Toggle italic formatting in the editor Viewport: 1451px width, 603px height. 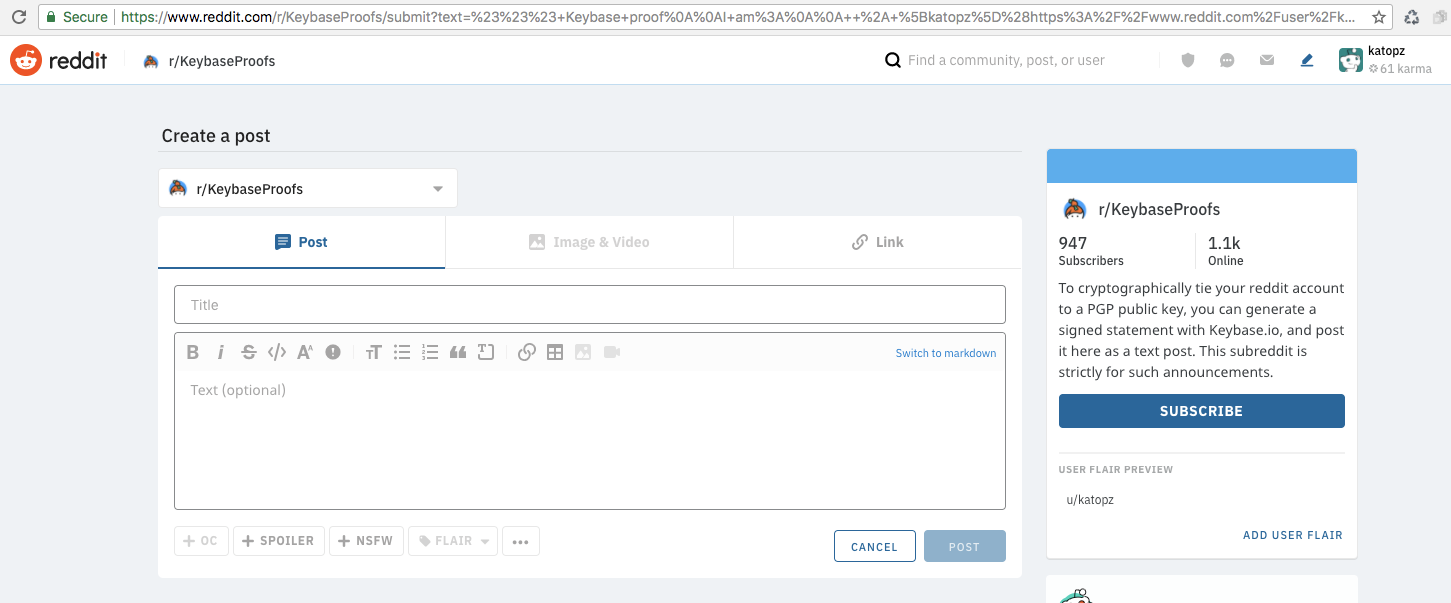pos(221,352)
